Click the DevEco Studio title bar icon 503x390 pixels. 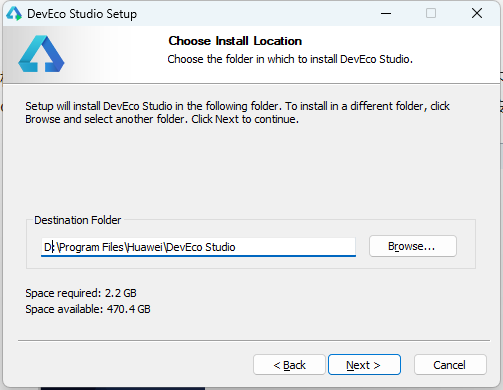coord(14,14)
